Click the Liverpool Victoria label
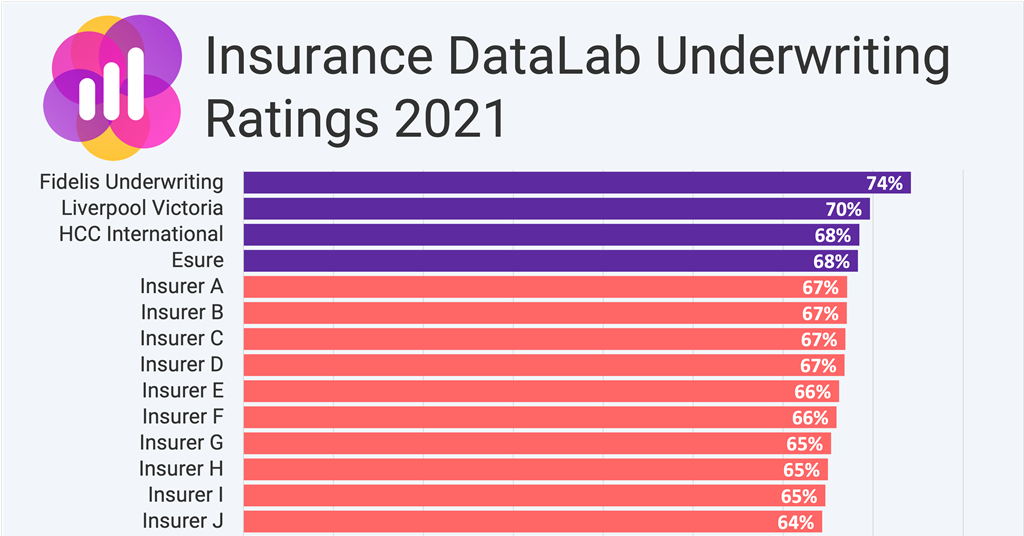The height and width of the screenshot is (536, 1024). (142, 209)
